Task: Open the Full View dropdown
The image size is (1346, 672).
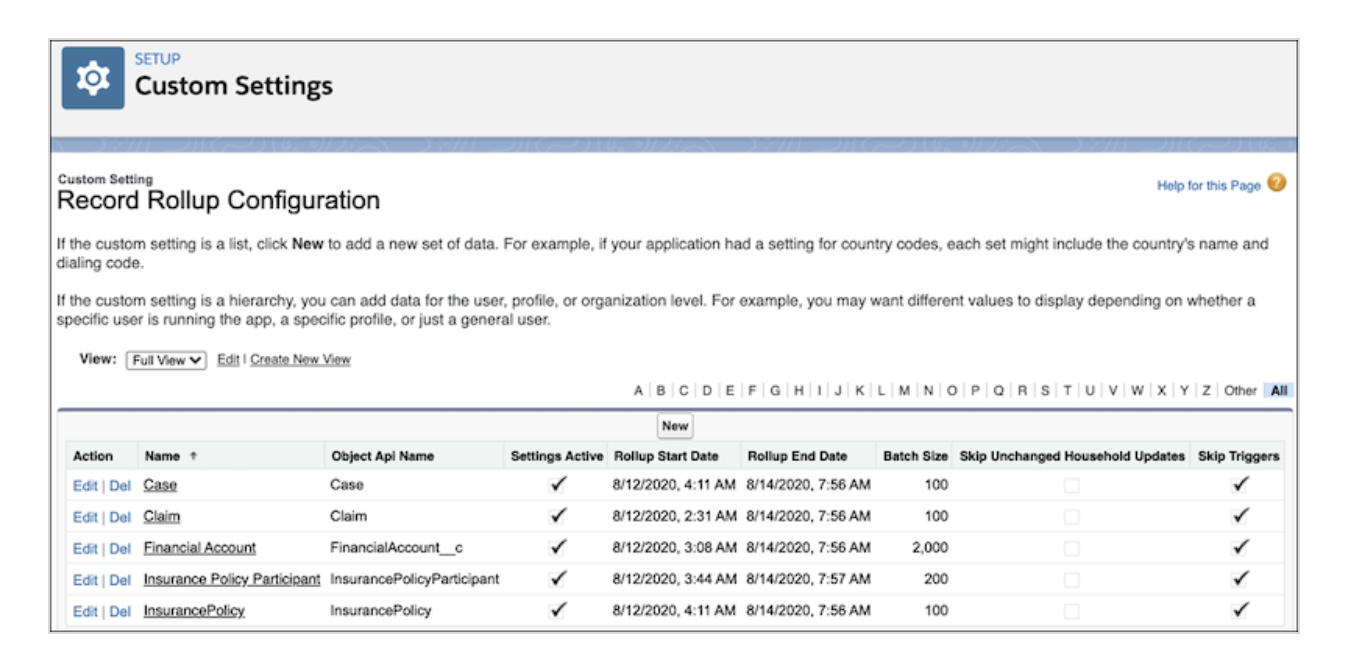Action: [x=166, y=360]
